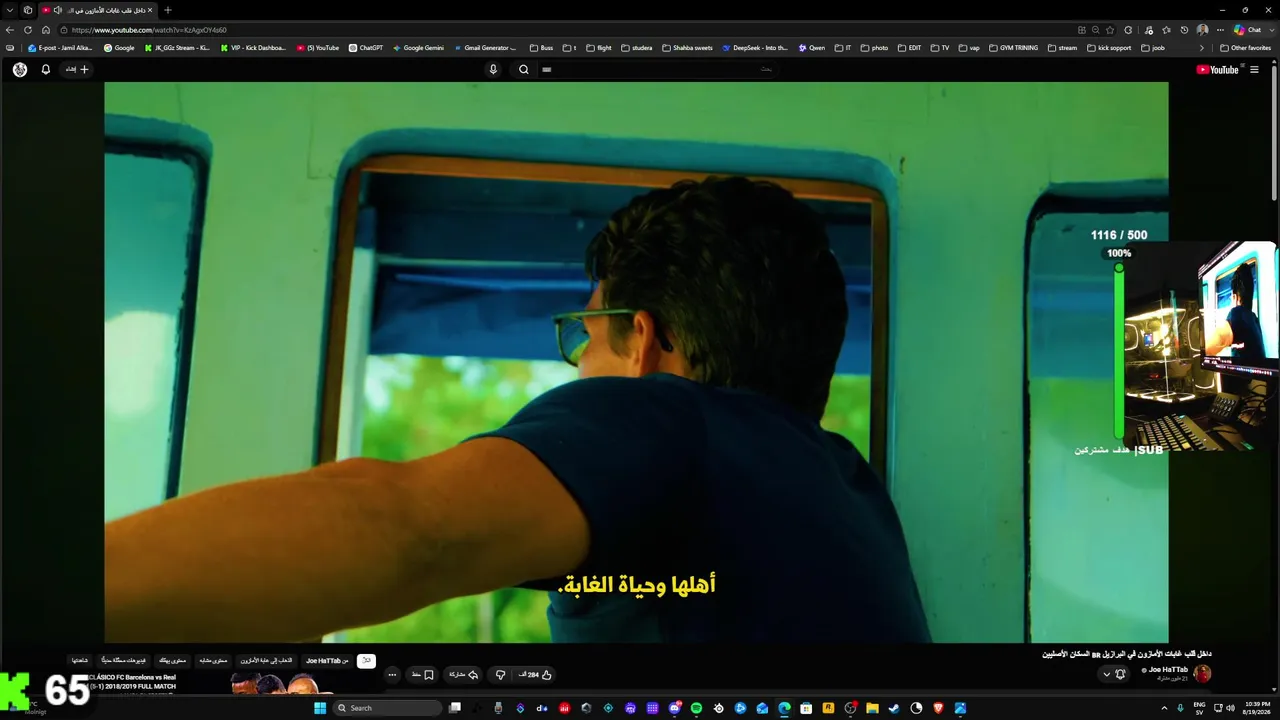Add page to favorites with star icon
Viewport: 1280px width, 720px height.
point(1110,30)
